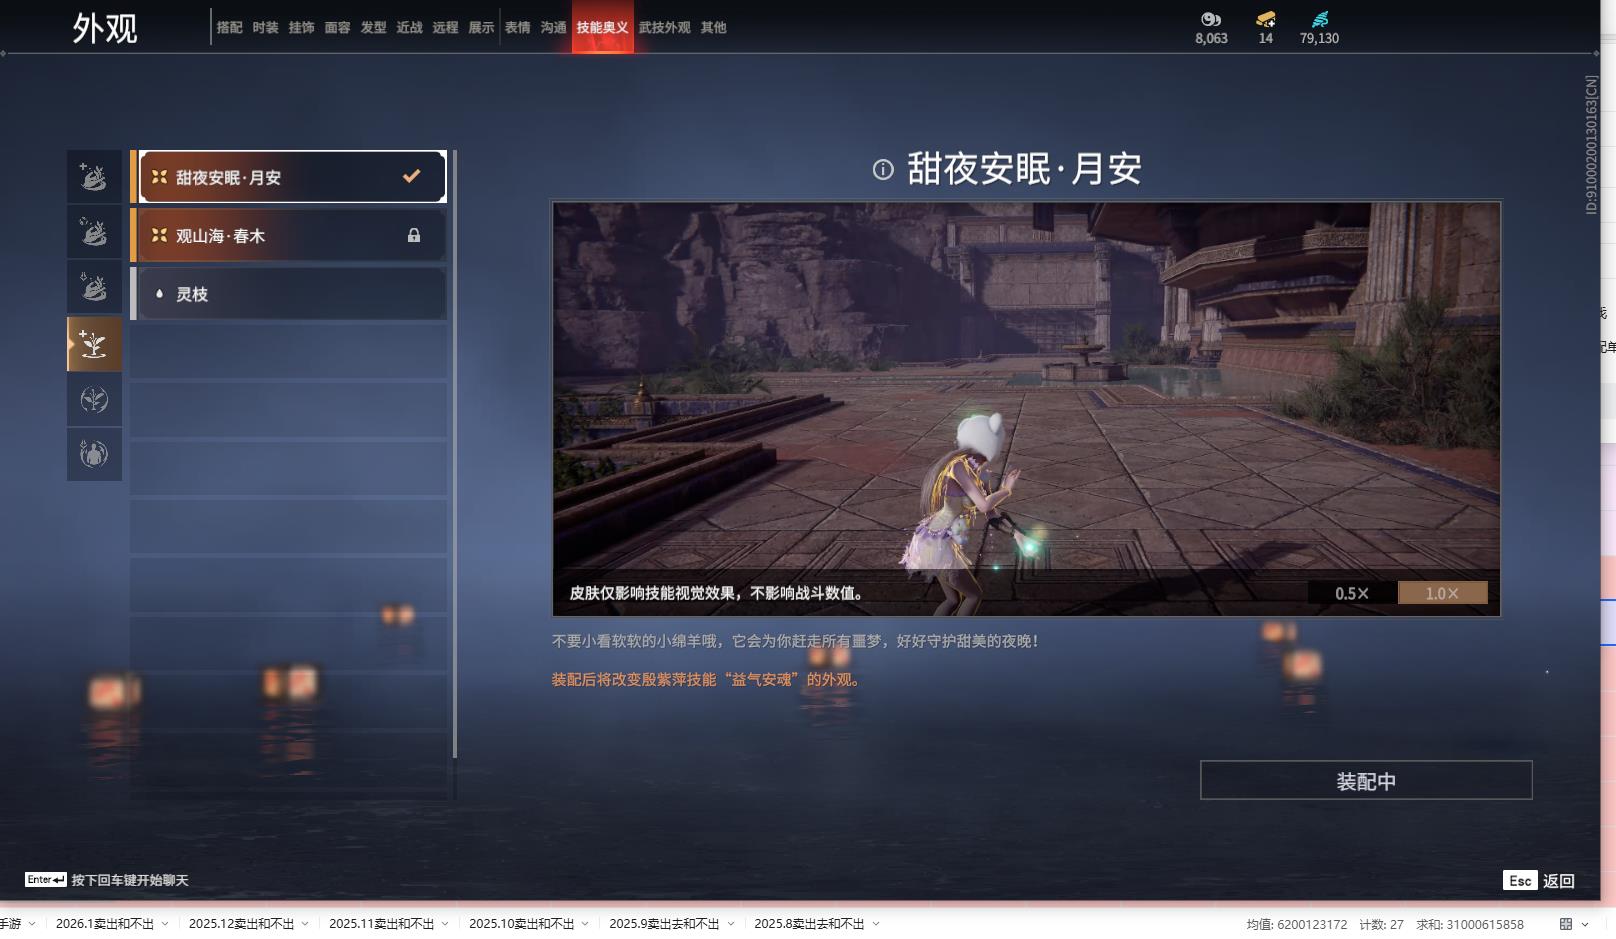Select the 甜夜安眠·月安 skin entry

tap(289, 177)
